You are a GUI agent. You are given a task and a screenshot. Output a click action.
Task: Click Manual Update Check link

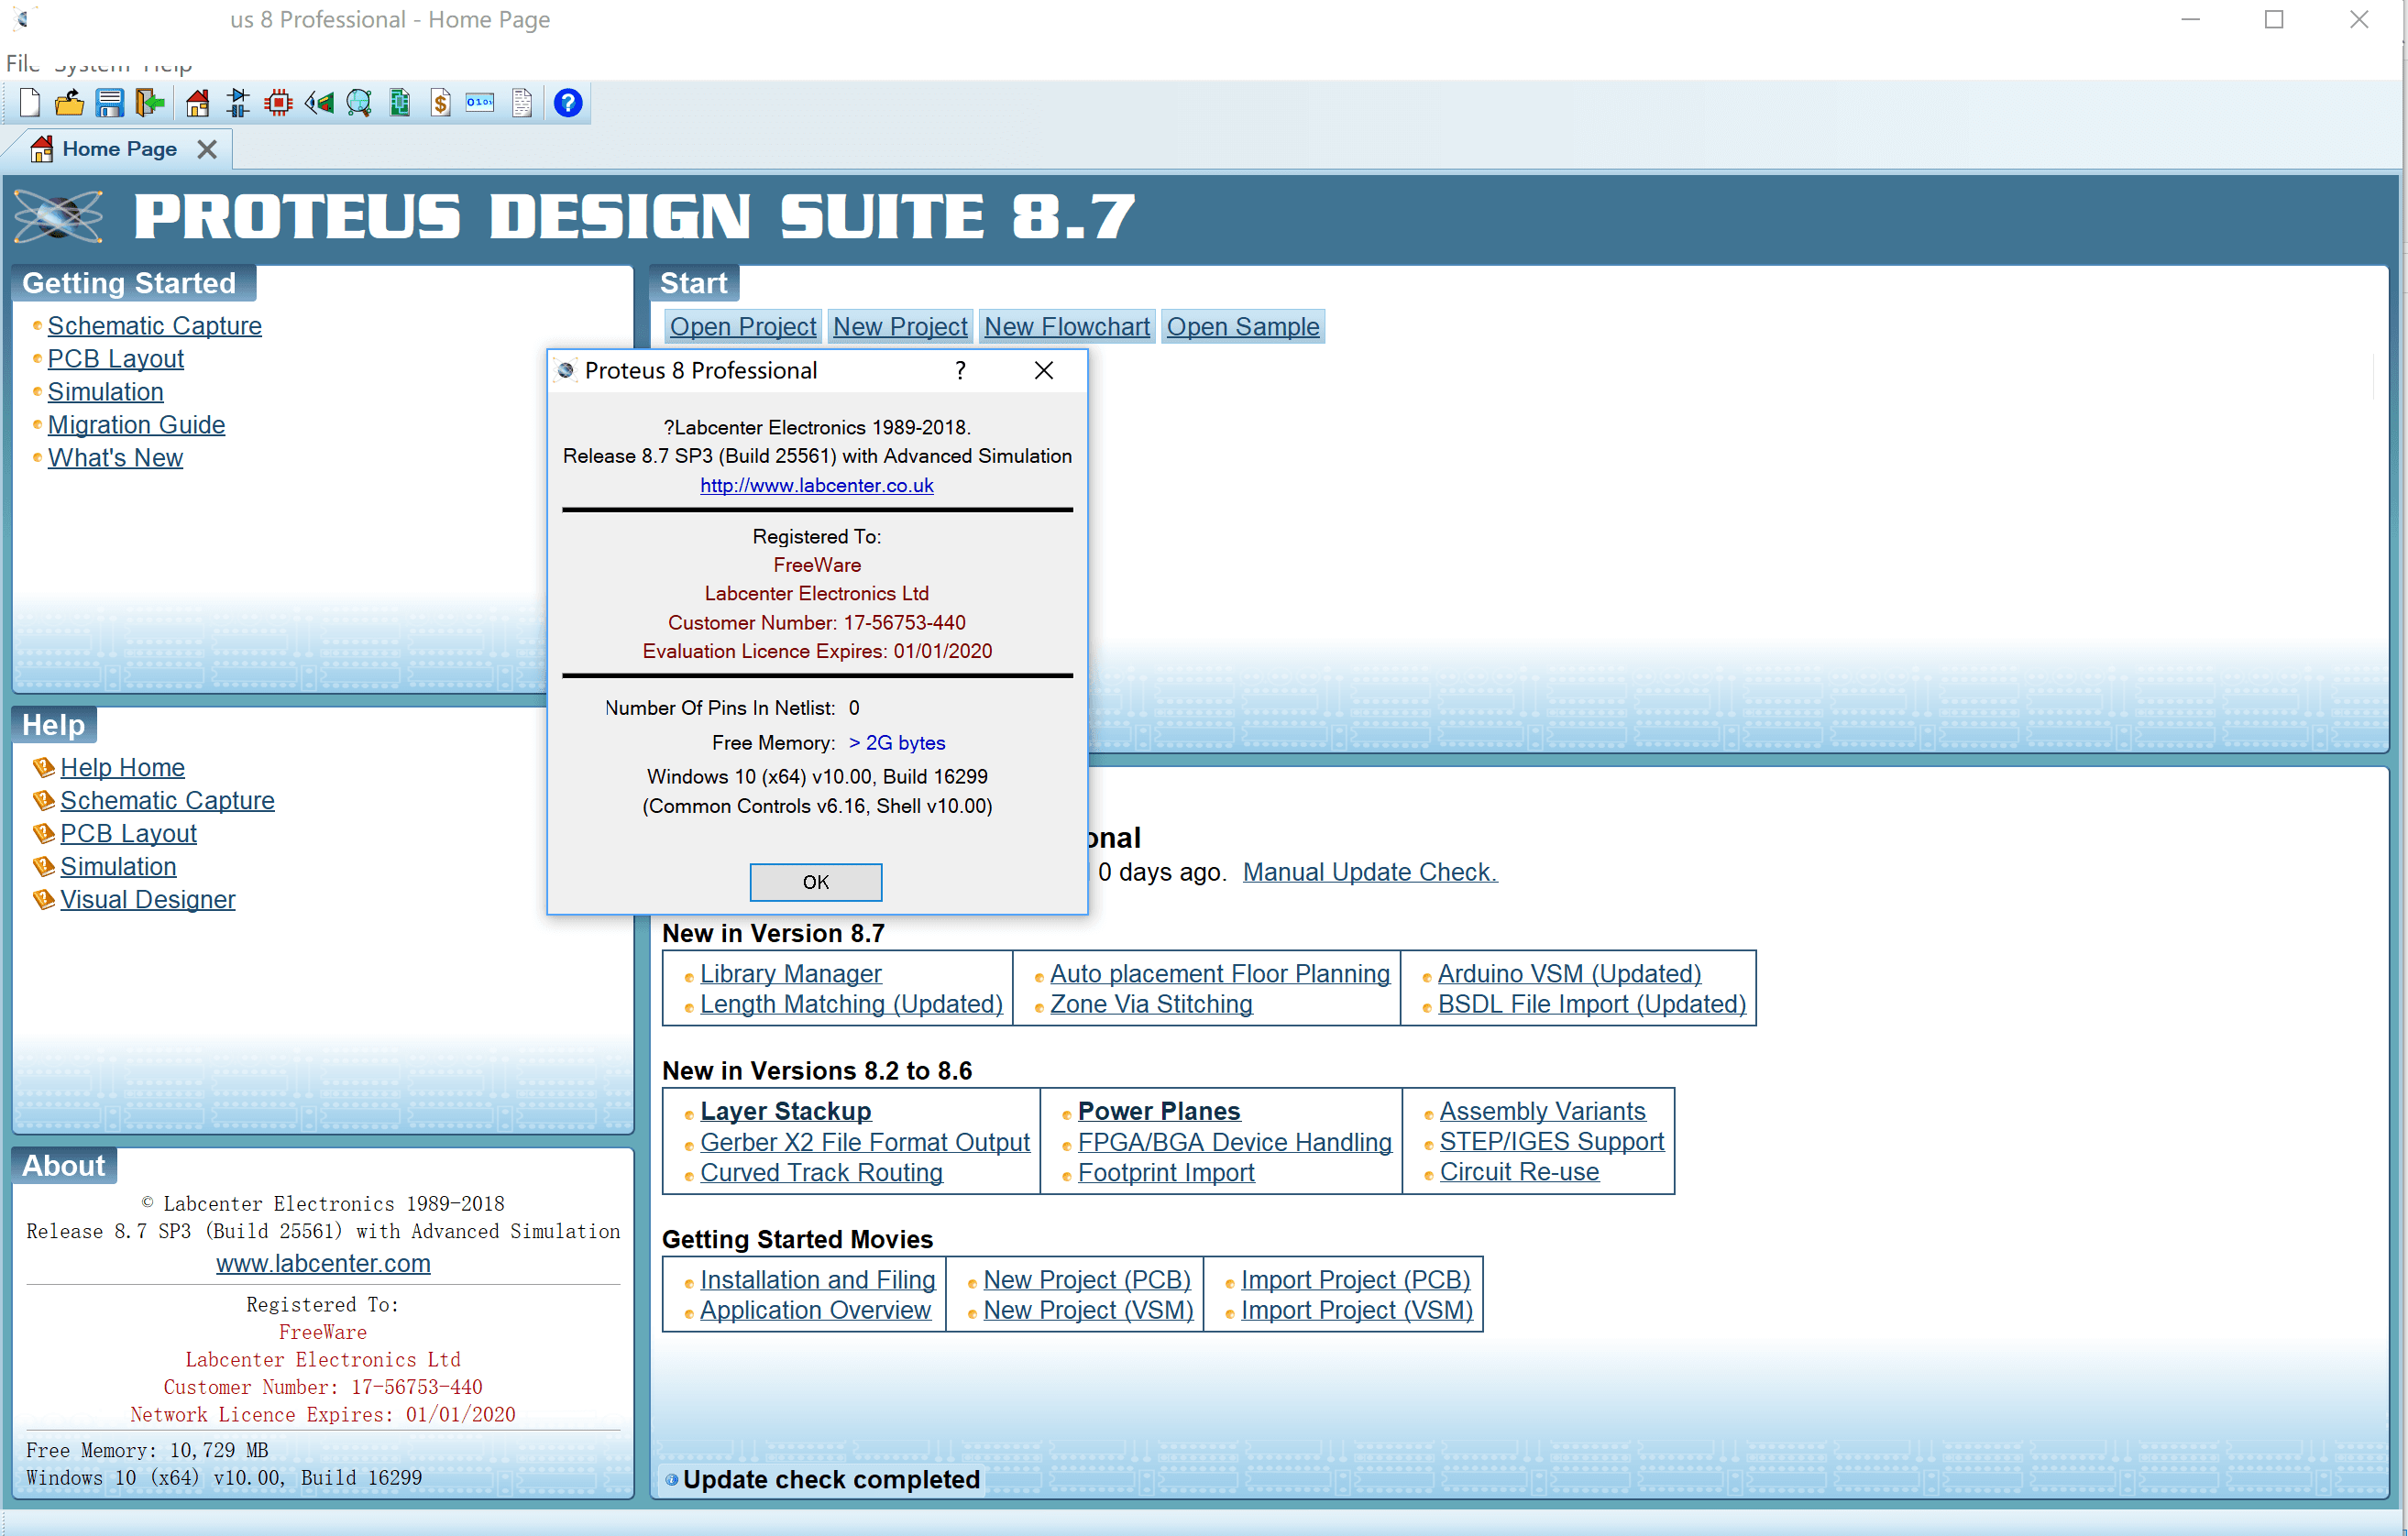pyautogui.click(x=1368, y=871)
